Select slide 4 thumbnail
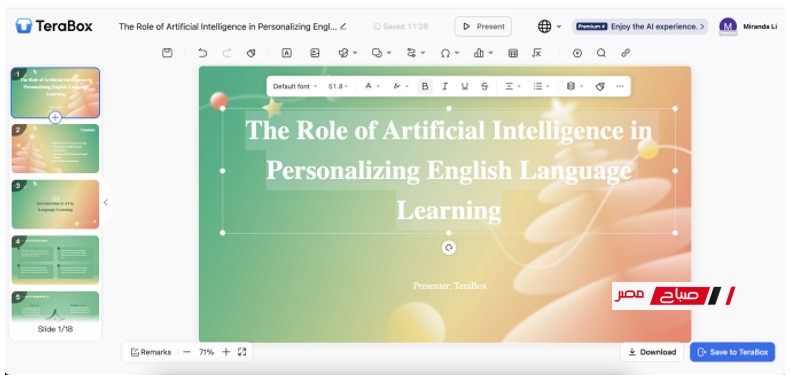This screenshot has height=387, width=790. click(x=55, y=260)
